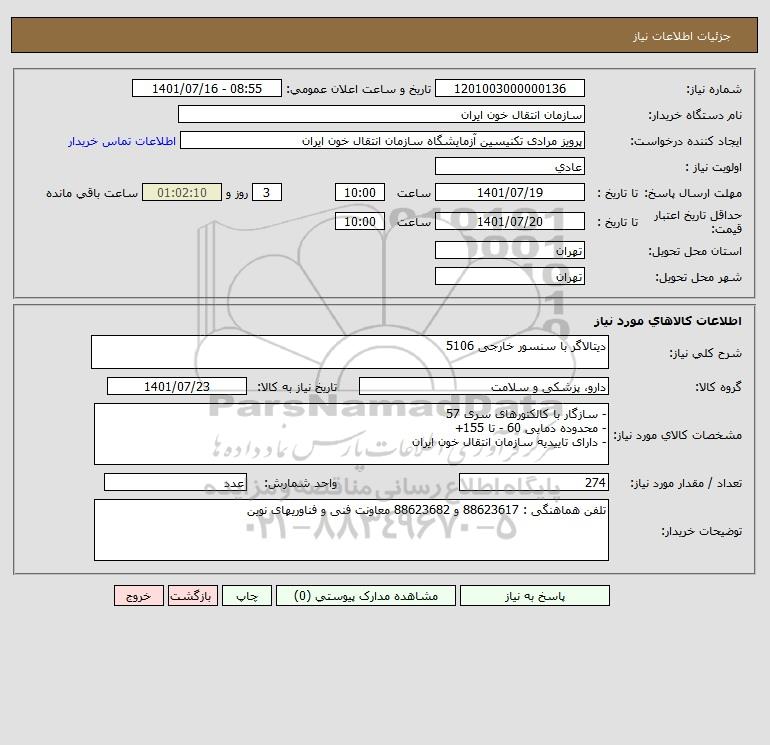
Task: Click the واحد شمارش label
Action: (301, 483)
